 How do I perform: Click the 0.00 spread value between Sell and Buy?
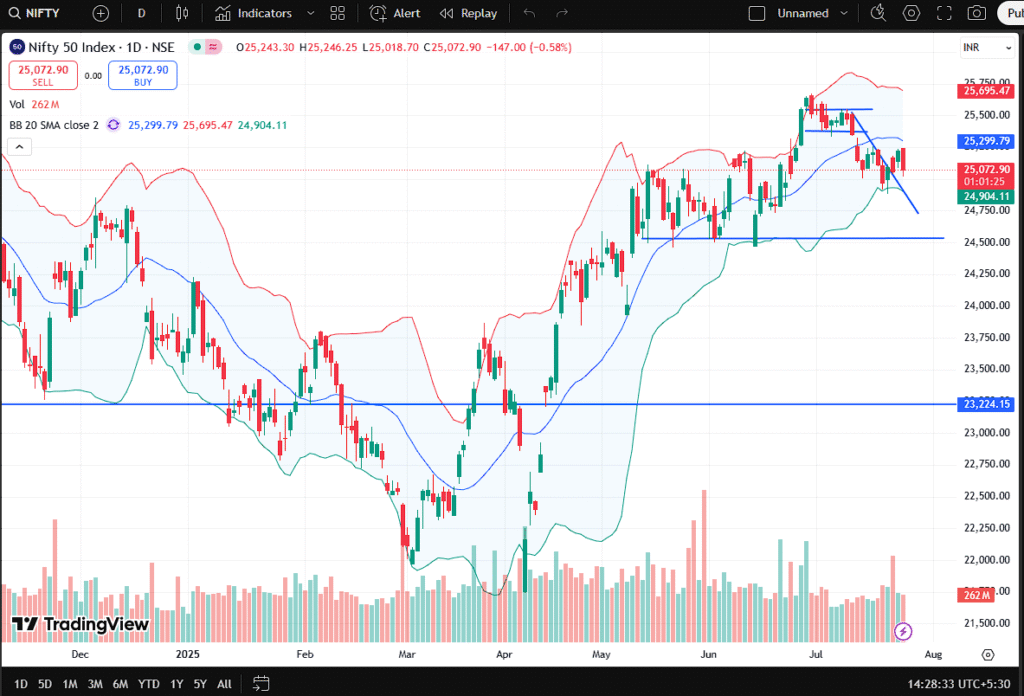(x=93, y=76)
